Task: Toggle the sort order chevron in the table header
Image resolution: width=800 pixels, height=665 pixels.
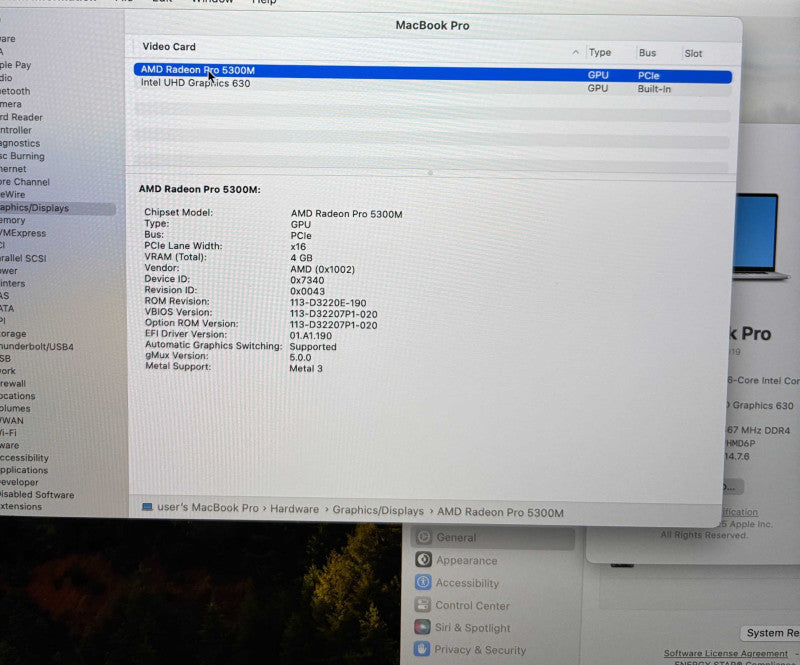Action: pos(576,52)
